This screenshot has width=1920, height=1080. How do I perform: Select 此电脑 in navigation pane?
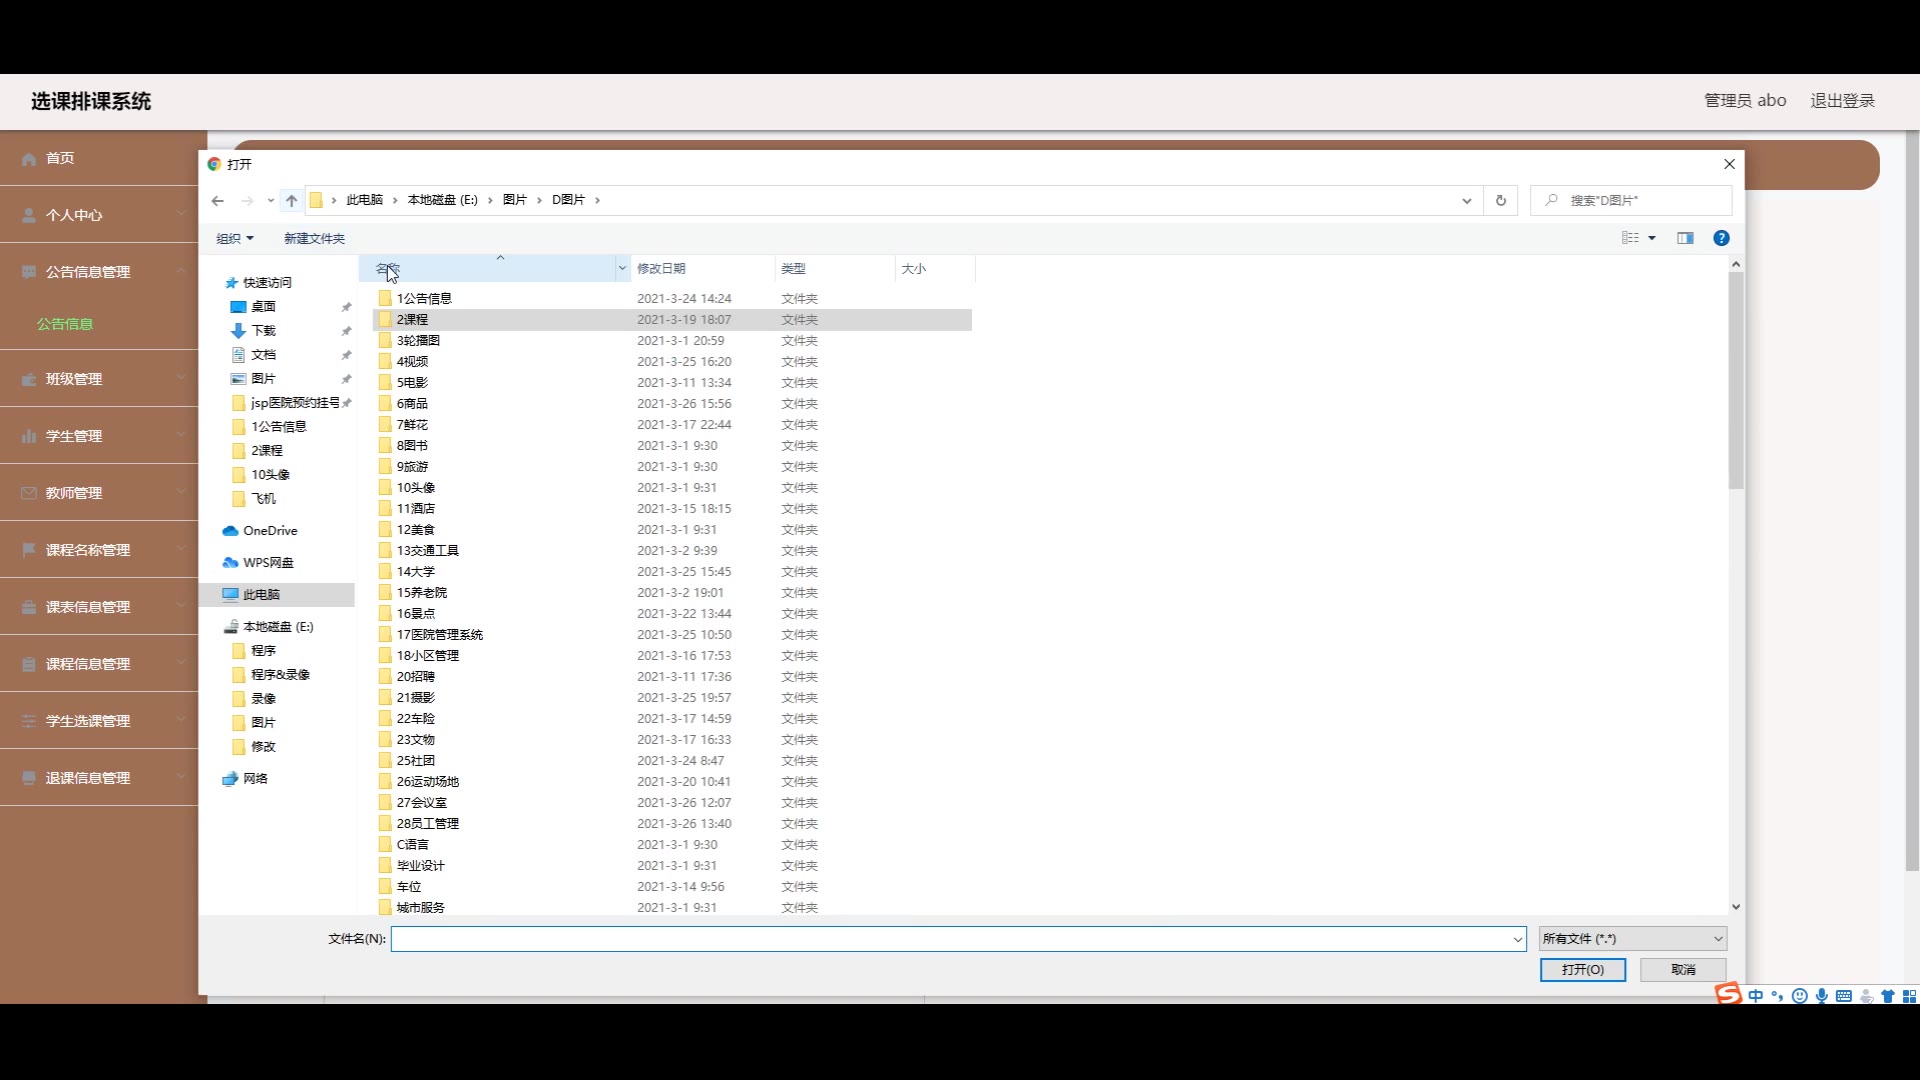[261, 595]
